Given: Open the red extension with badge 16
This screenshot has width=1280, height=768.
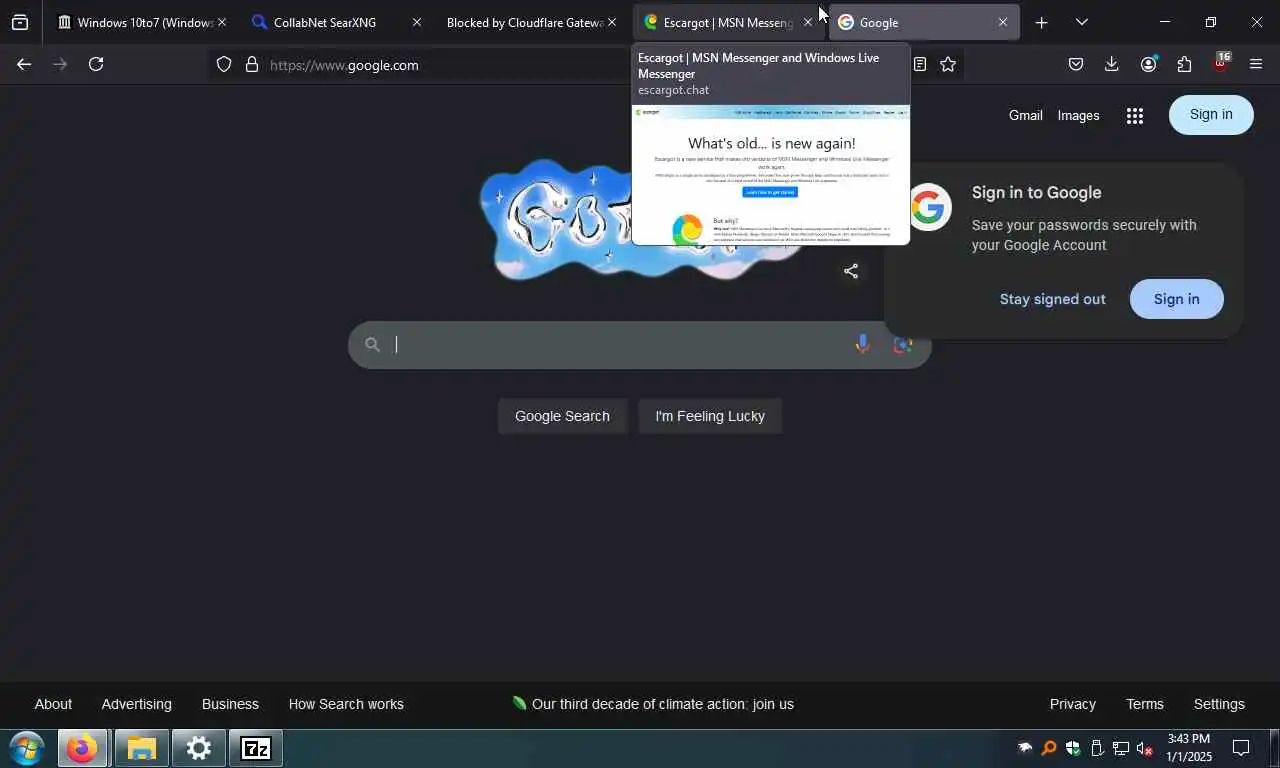Looking at the screenshot, I should click(x=1221, y=63).
